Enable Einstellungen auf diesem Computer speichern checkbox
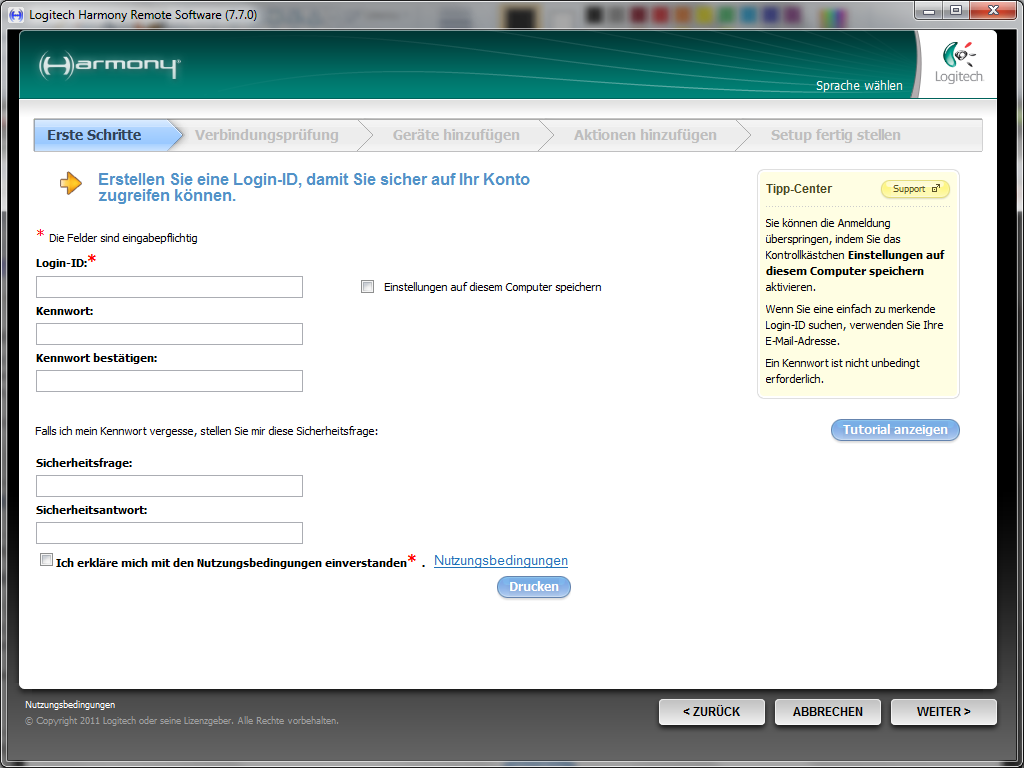The width and height of the screenshot is (1024, 768). (367, 287)
